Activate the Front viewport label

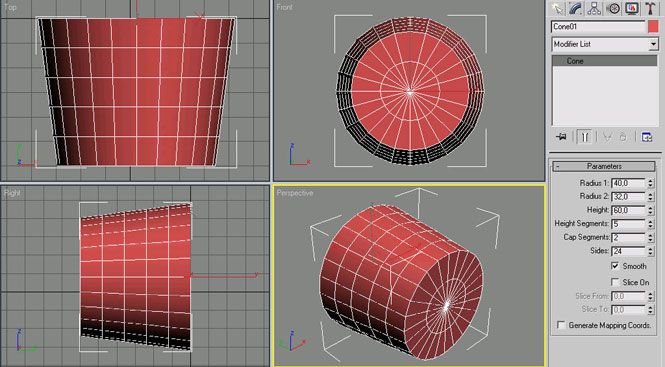(x=284, y=7)
